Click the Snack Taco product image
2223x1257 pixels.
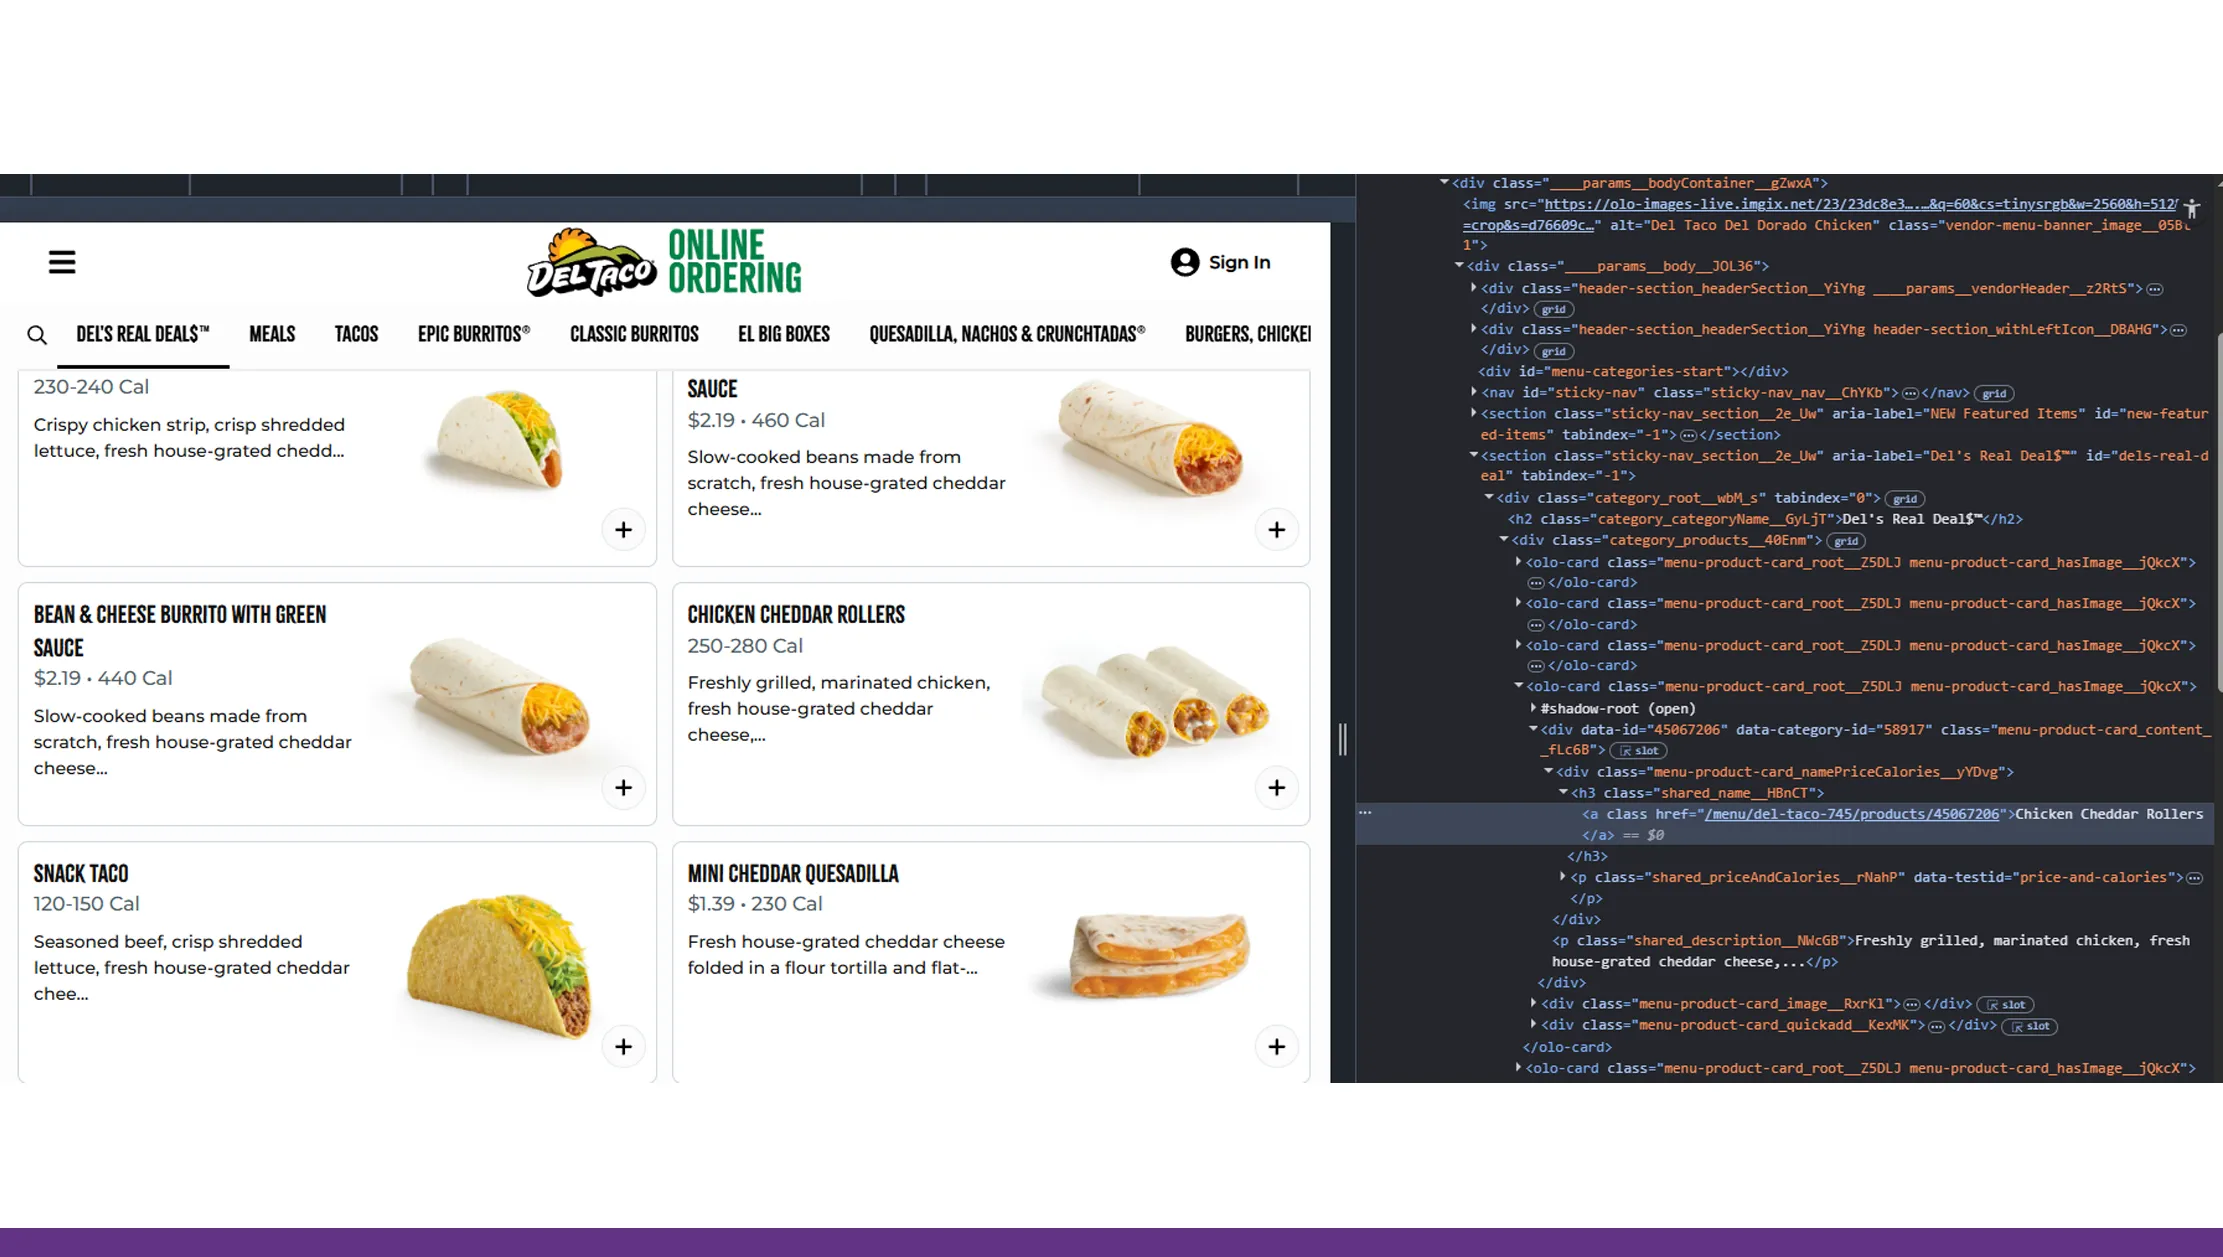click(499, 964)
